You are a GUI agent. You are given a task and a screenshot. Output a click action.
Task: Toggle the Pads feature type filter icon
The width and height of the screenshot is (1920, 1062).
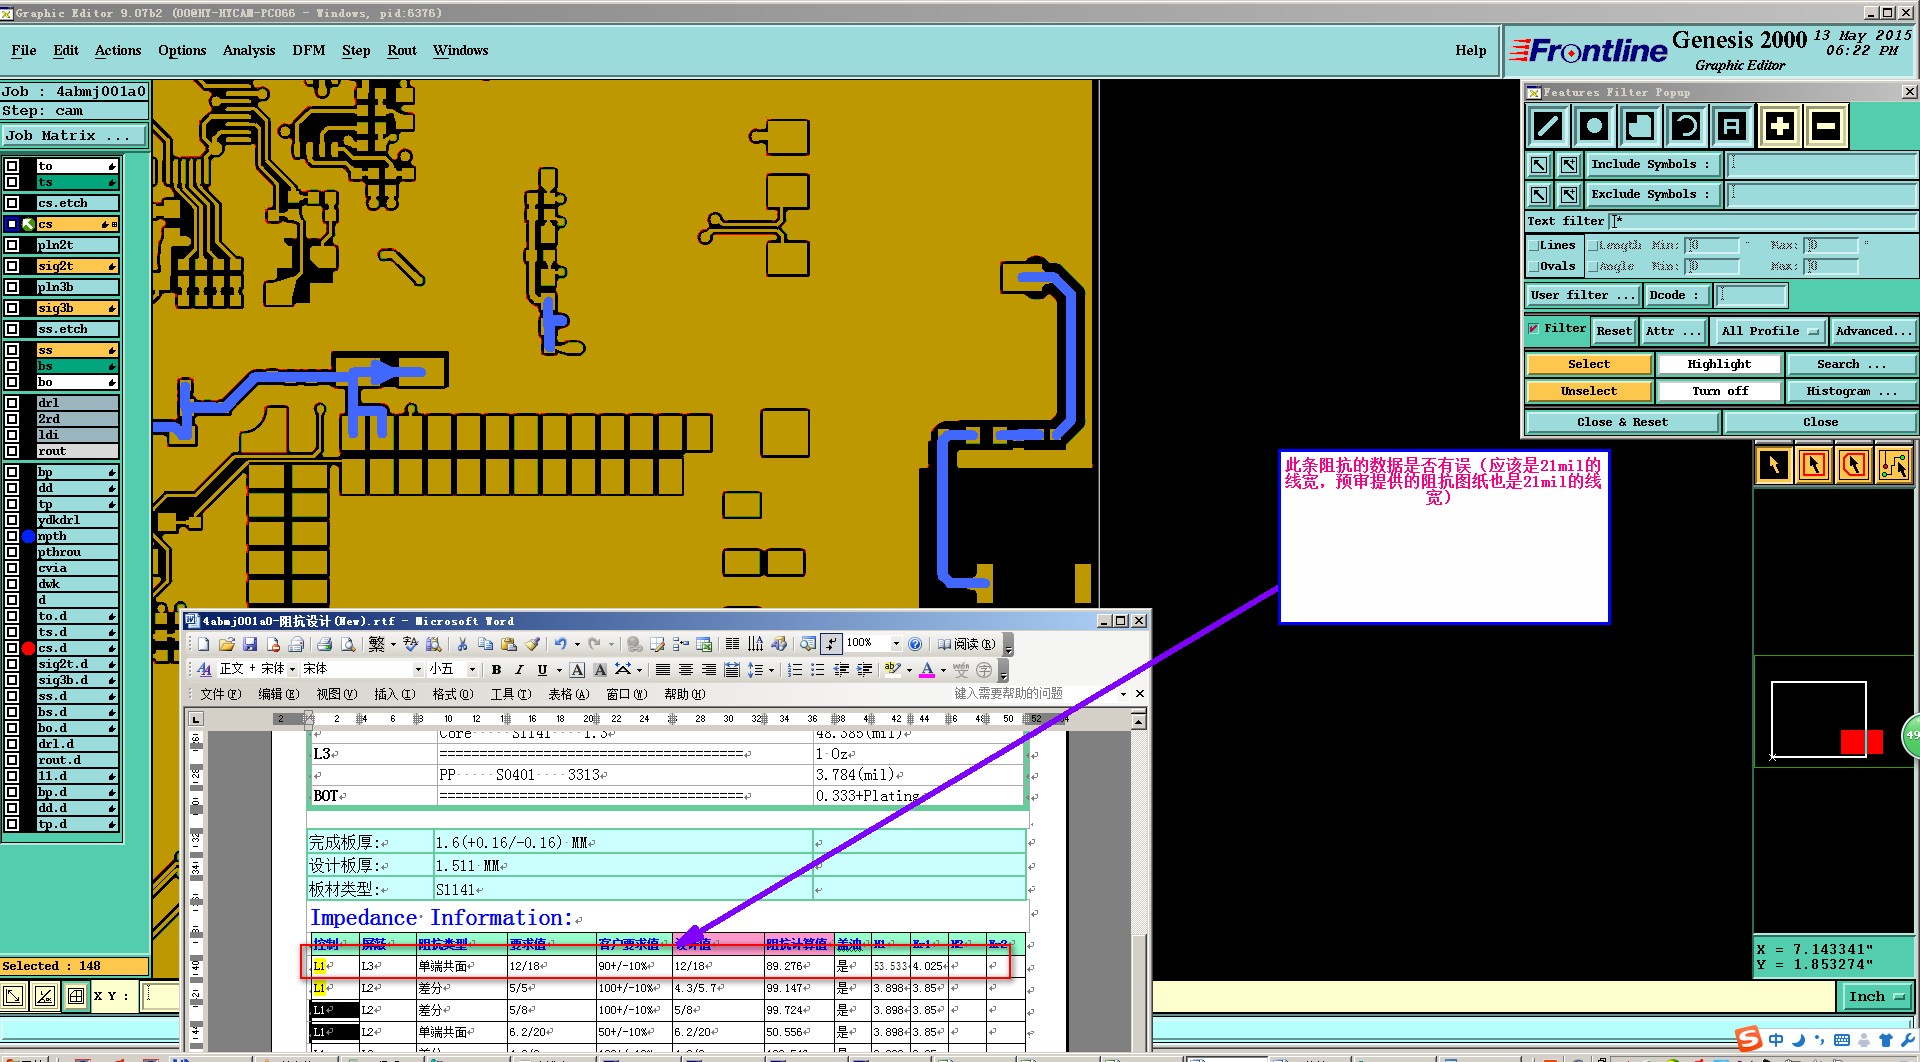click(x=1593, y=126)
